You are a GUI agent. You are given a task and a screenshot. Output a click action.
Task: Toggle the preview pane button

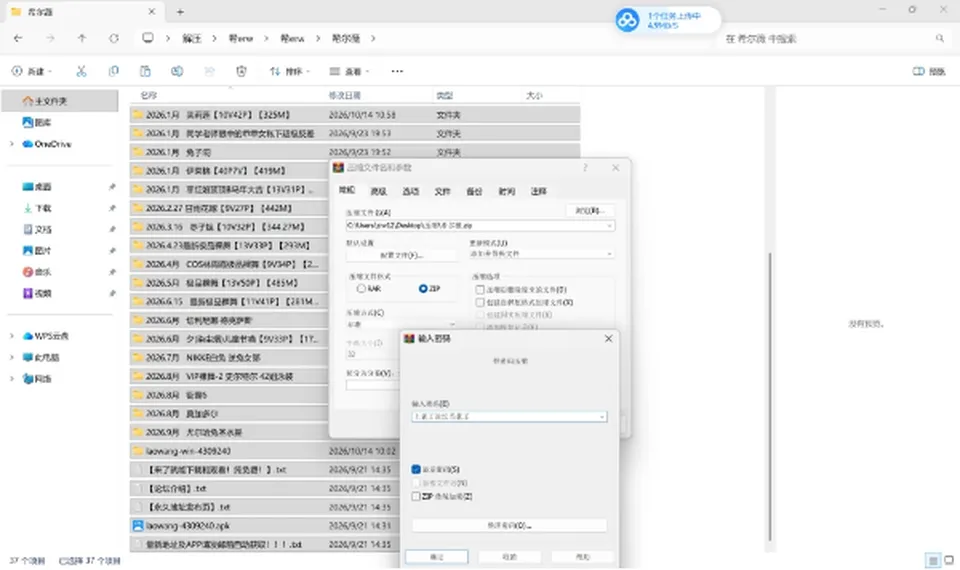[x=929, y=72]
